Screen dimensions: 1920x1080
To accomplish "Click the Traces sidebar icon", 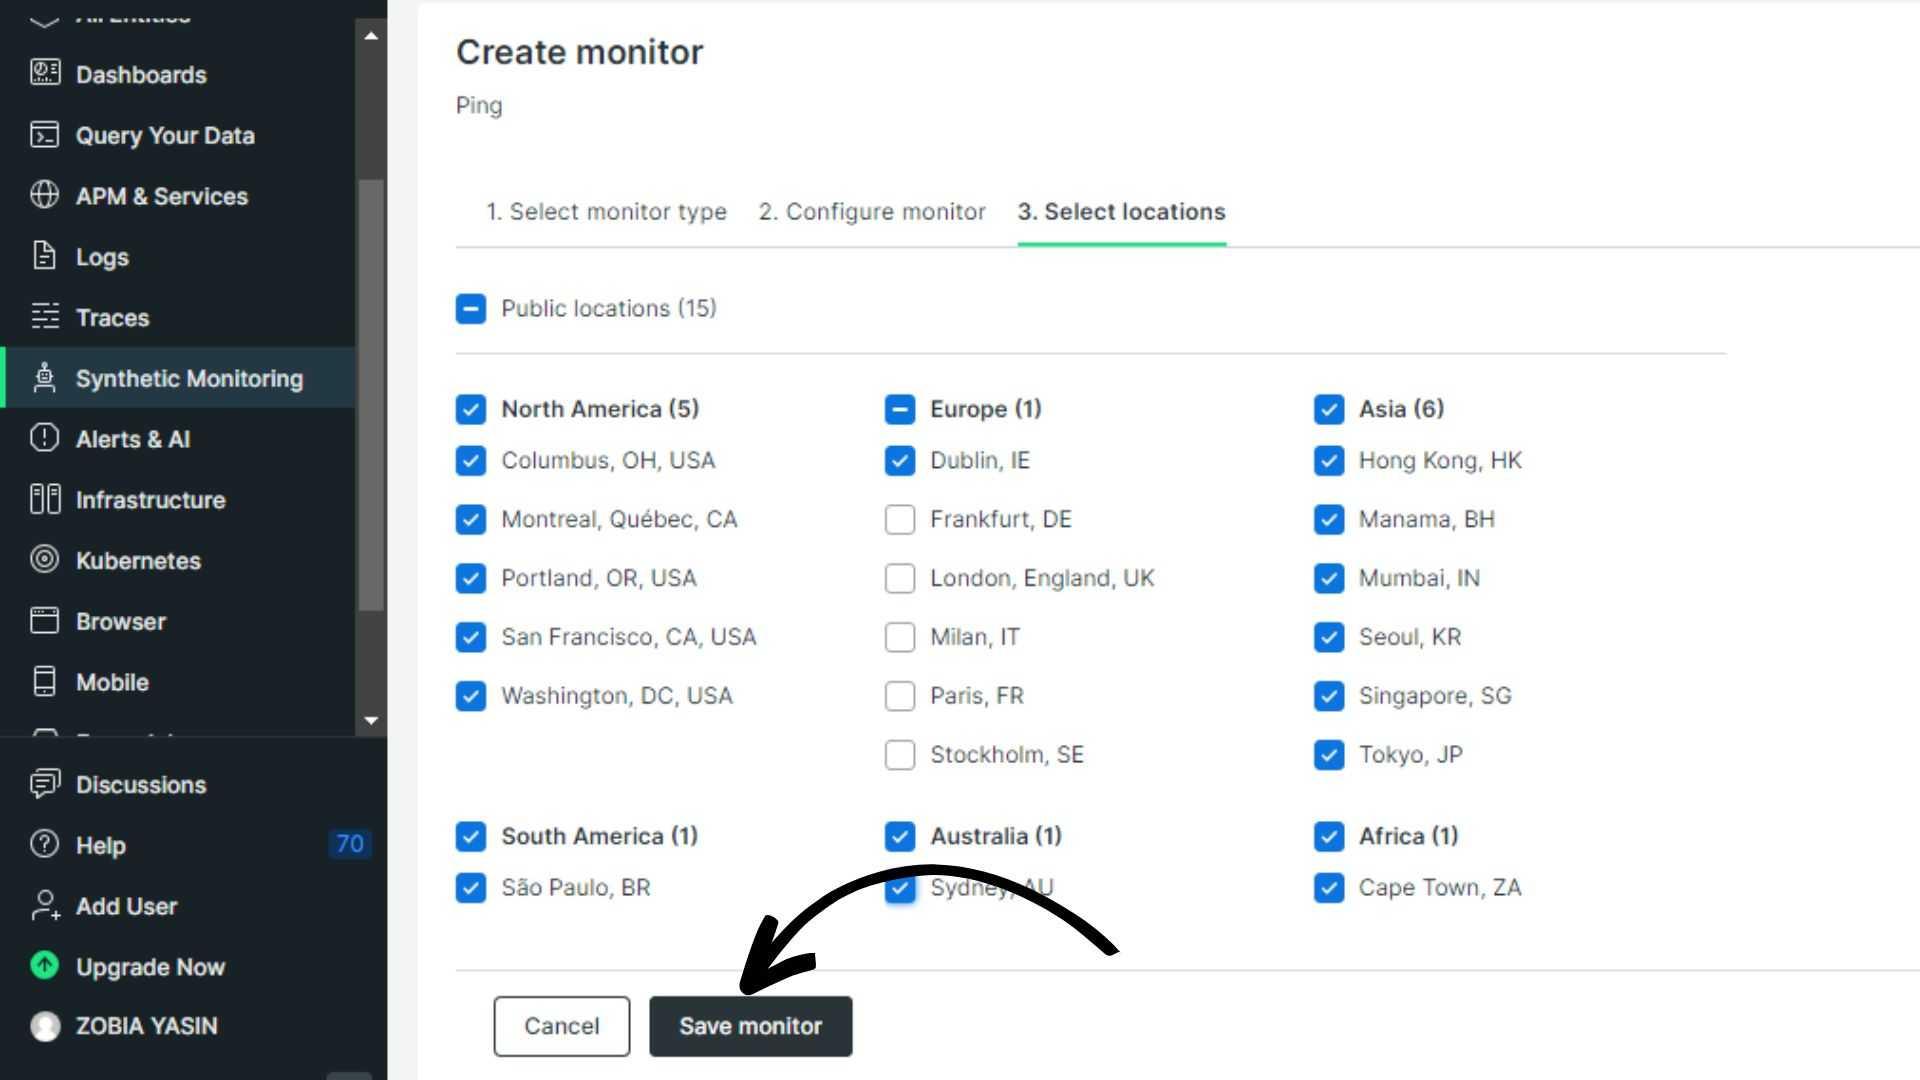I will click(x=46, y=316).
